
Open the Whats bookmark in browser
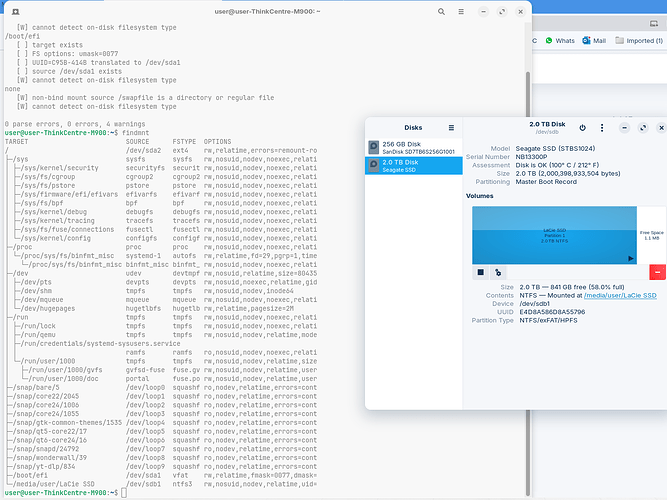tap(560, 41)
